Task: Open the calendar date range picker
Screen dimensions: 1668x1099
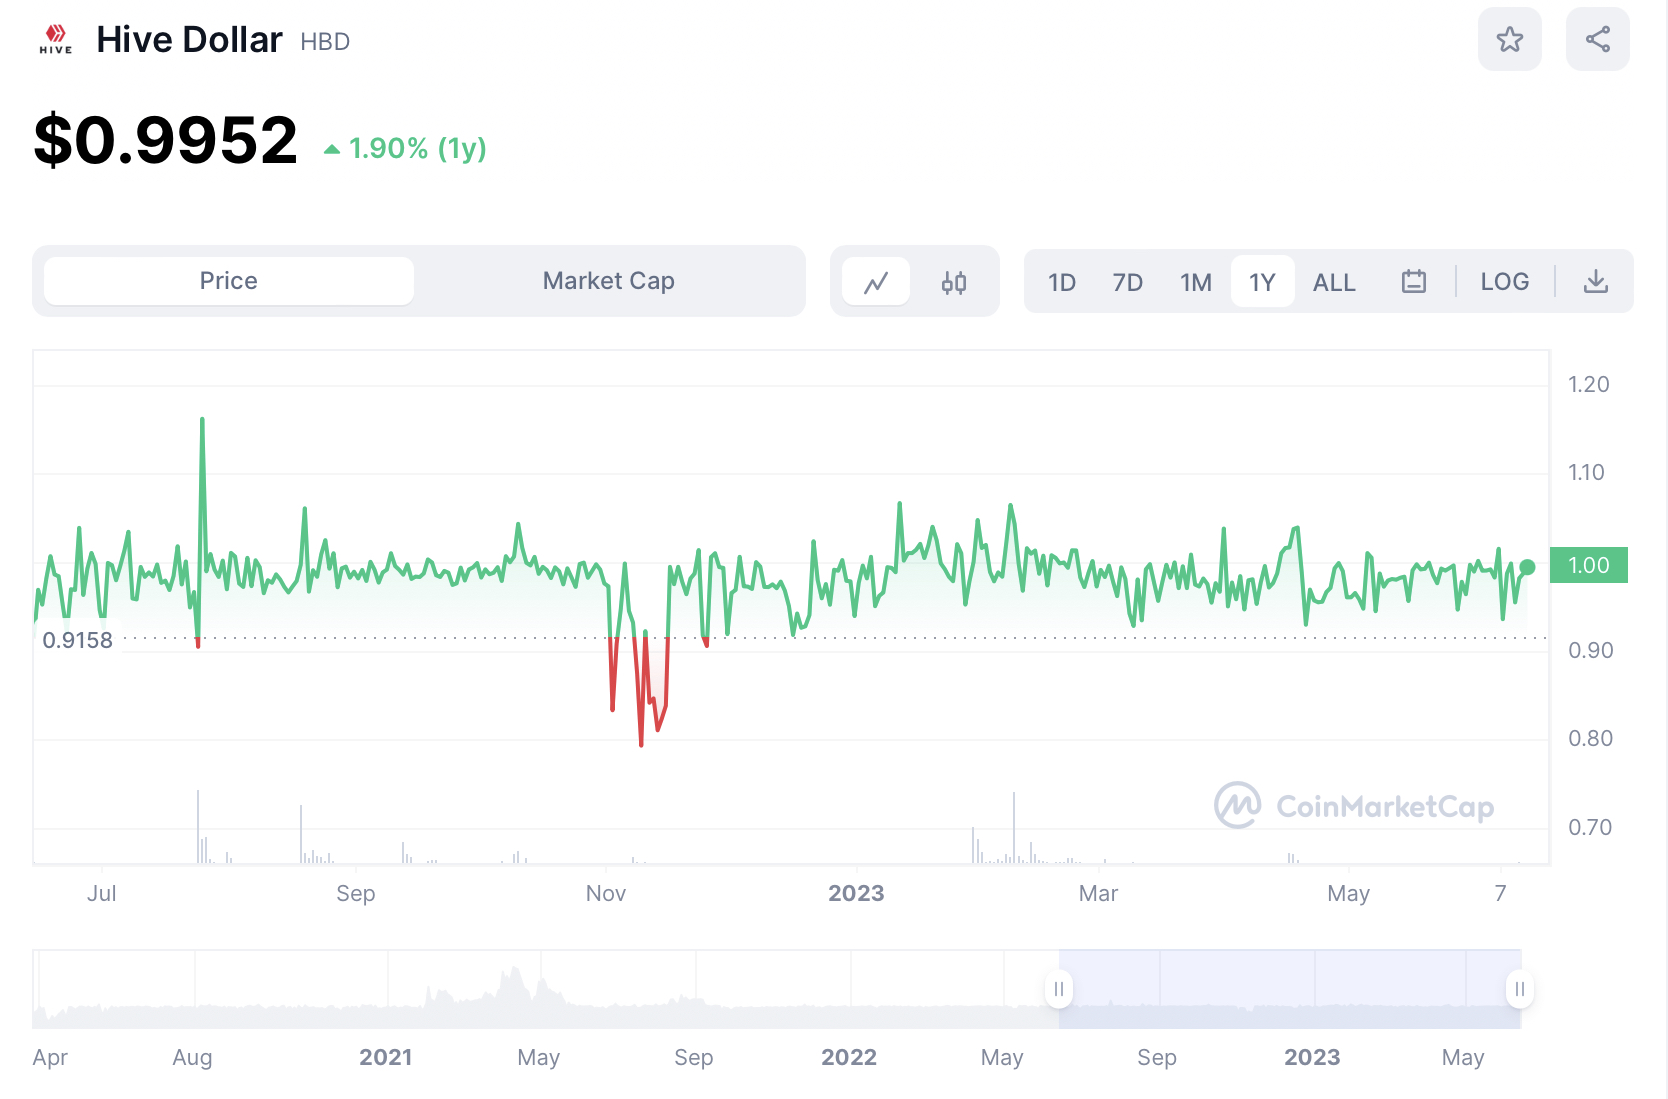Action: pos(1413,282)
